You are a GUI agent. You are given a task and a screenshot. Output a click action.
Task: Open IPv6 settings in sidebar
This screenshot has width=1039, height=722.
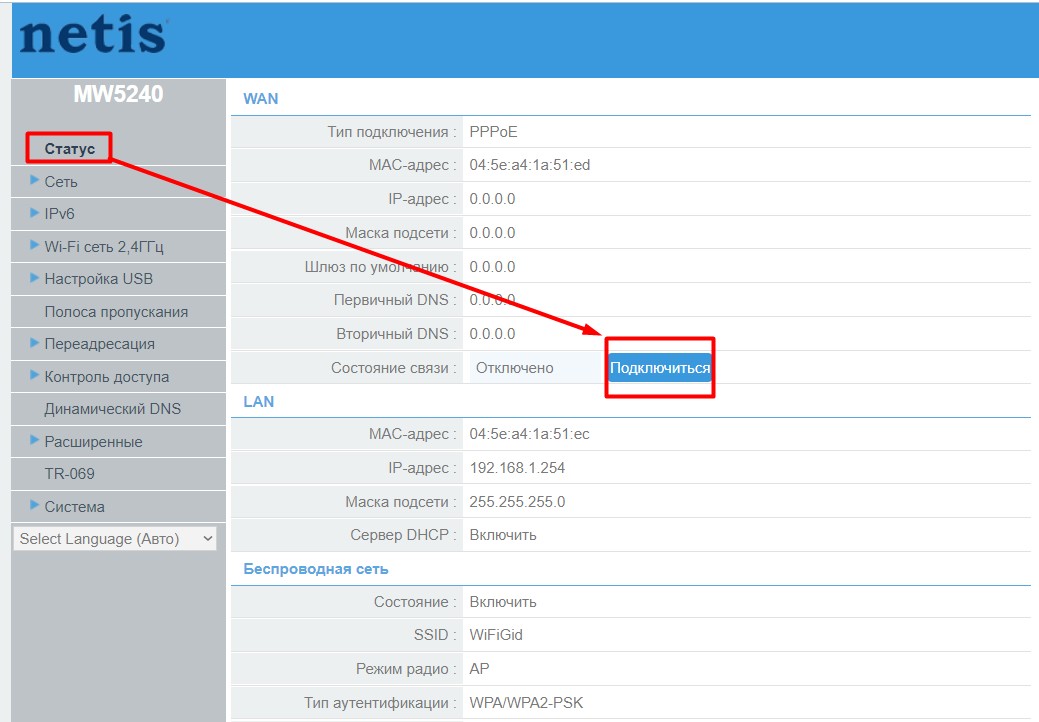pos(60,214)
